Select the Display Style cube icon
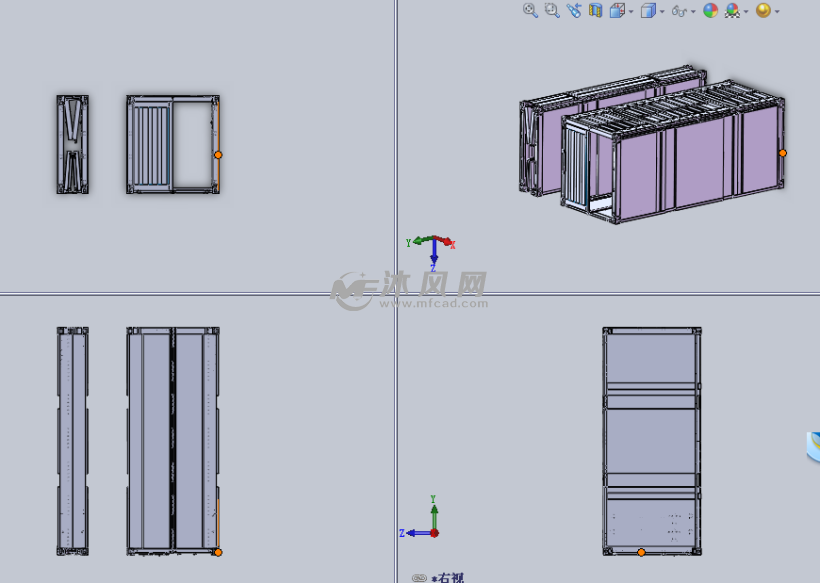This screenshot has width=820, height=583. point(646,11)
